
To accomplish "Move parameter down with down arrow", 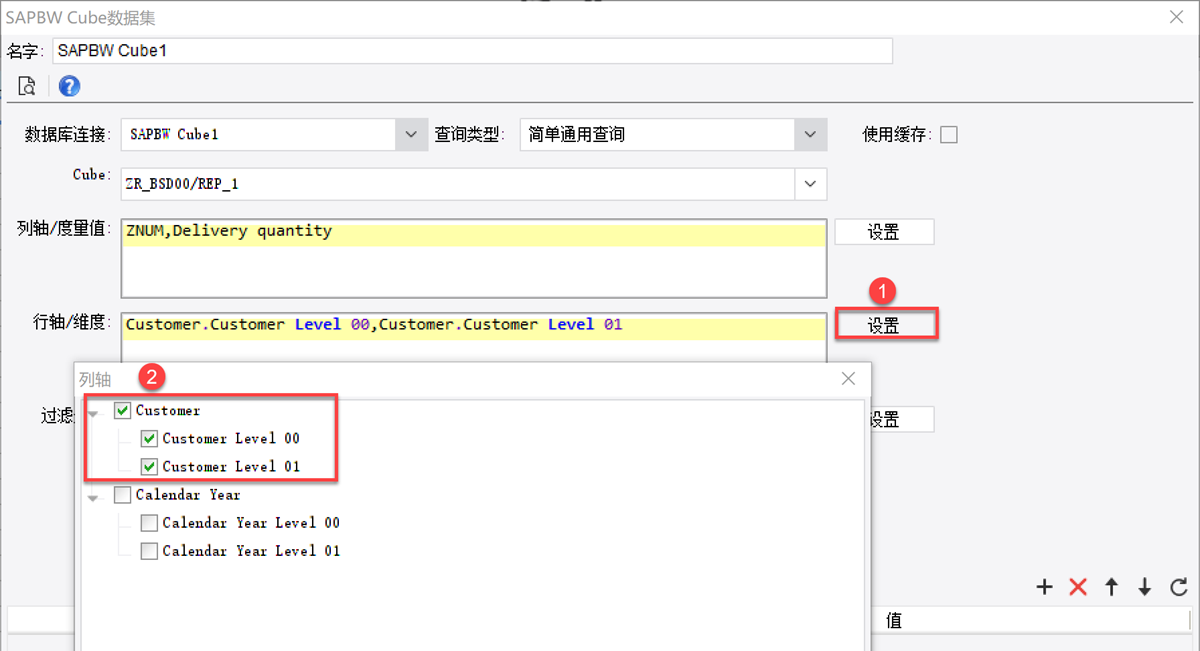I will point(1145,587).
